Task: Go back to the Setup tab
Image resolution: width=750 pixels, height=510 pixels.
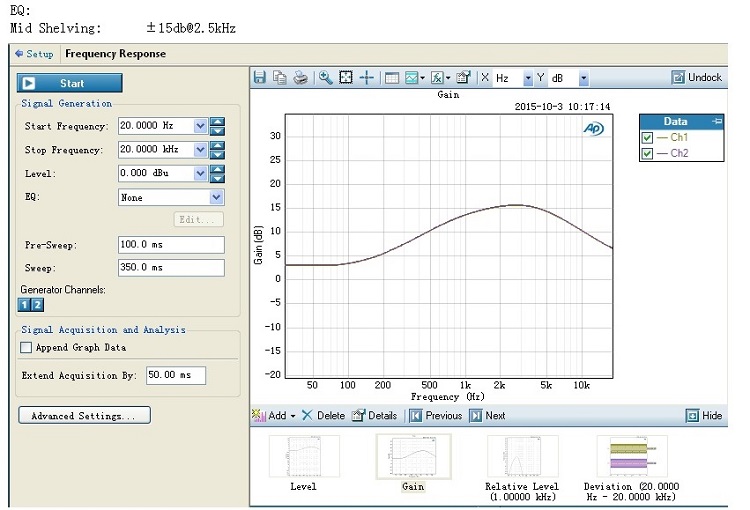Action: (x=34, y=54)
